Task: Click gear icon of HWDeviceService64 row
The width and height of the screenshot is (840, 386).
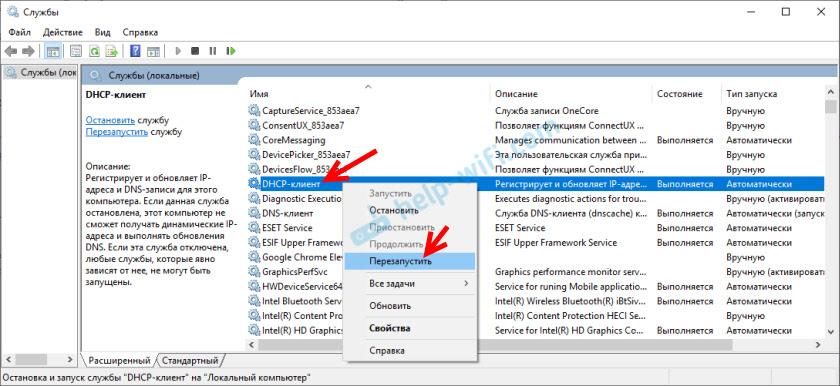Action: 253,286
